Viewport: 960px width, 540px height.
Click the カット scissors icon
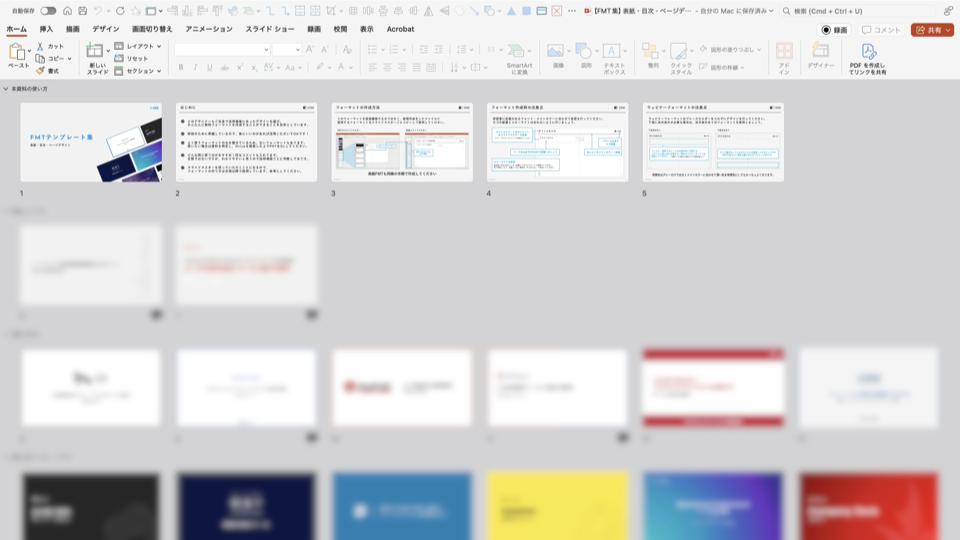[41, 46]
